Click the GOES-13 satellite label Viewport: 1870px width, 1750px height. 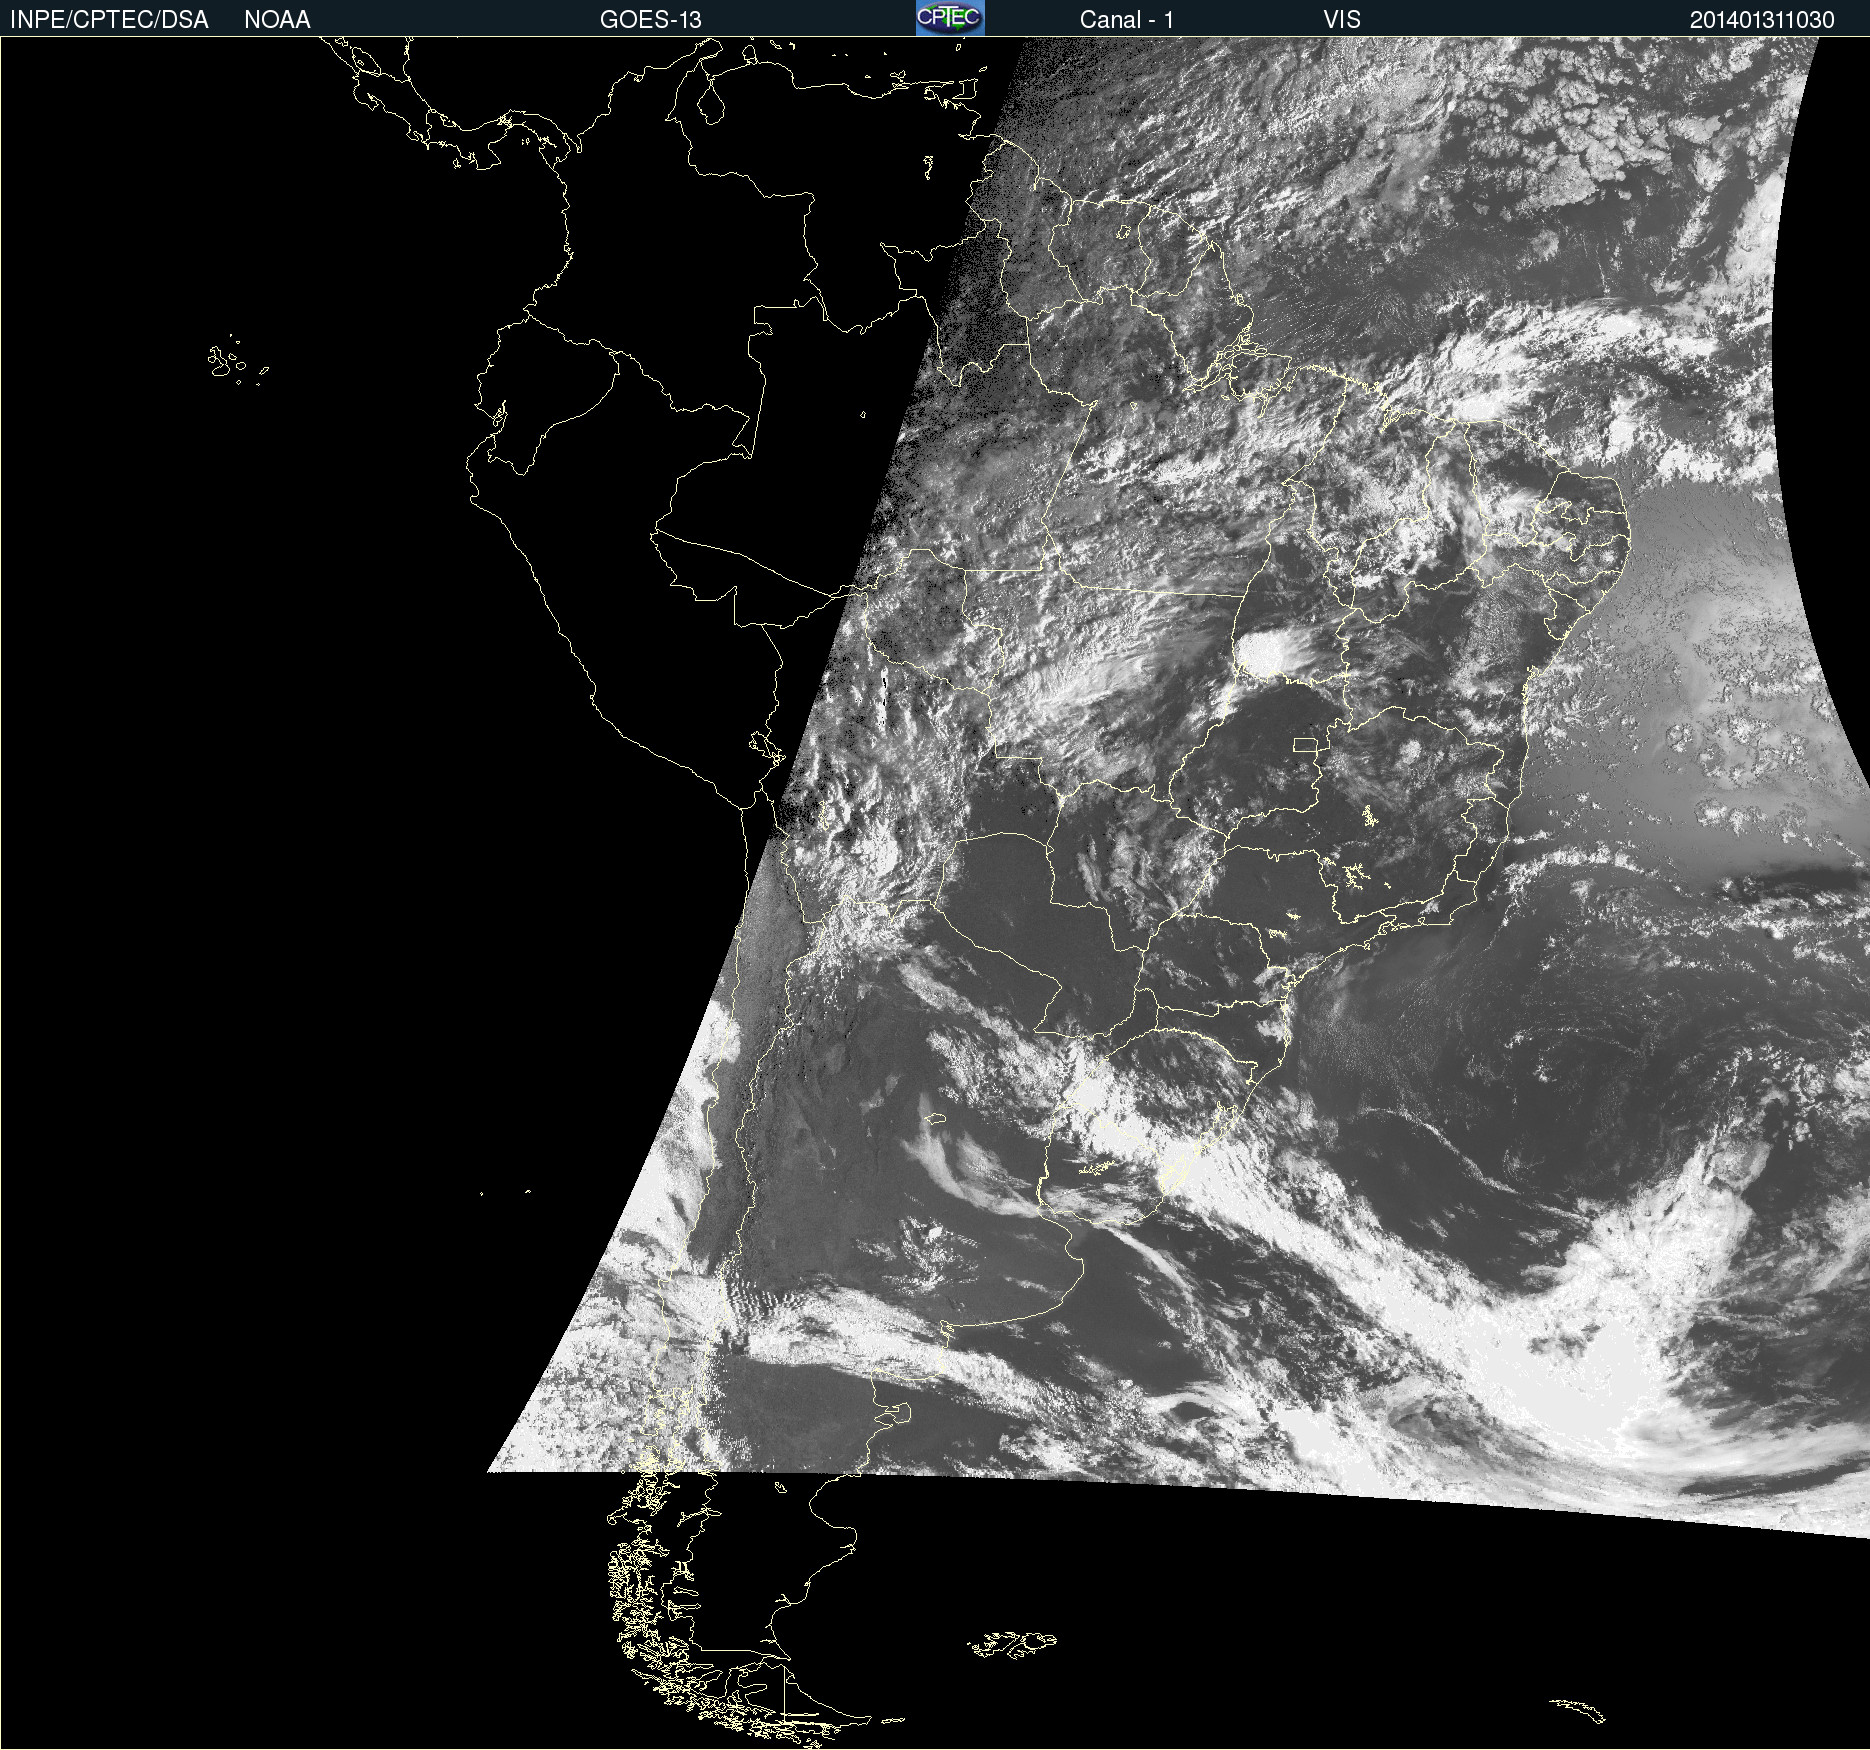[x=651, y=20]
